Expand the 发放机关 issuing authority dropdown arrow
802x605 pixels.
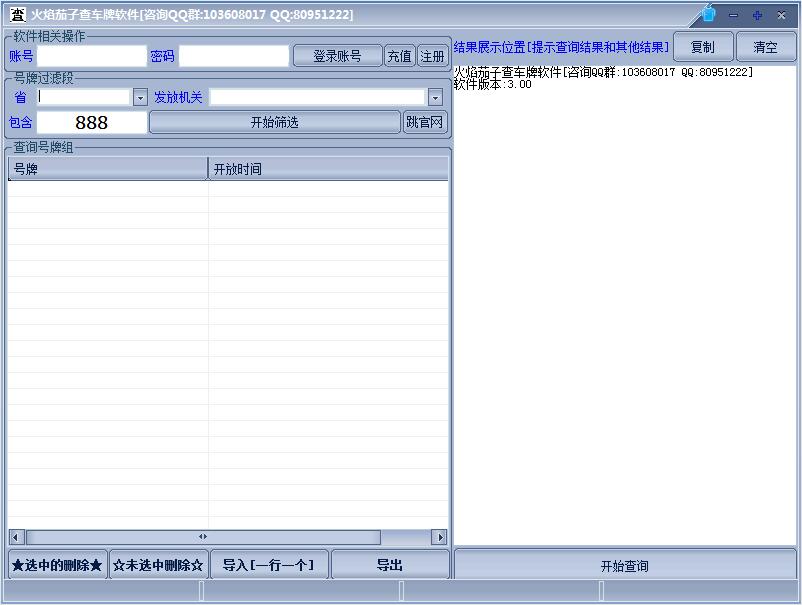pos(435,97)
